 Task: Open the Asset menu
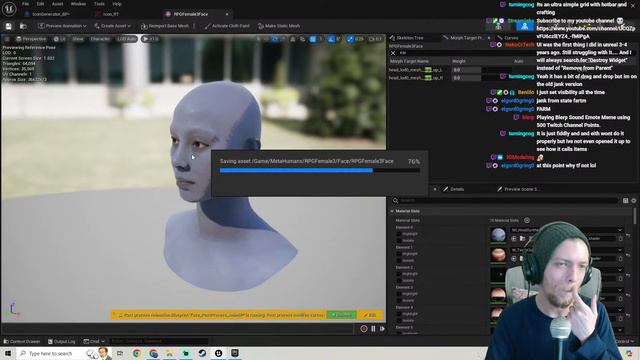tap(58, 4)
